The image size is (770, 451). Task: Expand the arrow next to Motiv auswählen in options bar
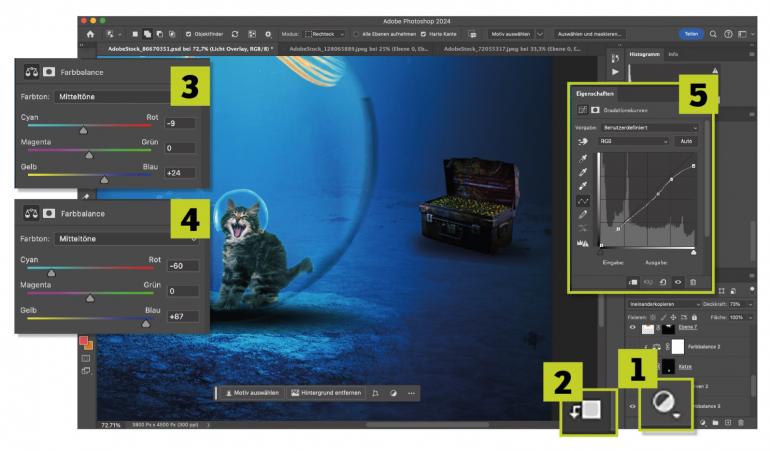[x=540, y=34]
